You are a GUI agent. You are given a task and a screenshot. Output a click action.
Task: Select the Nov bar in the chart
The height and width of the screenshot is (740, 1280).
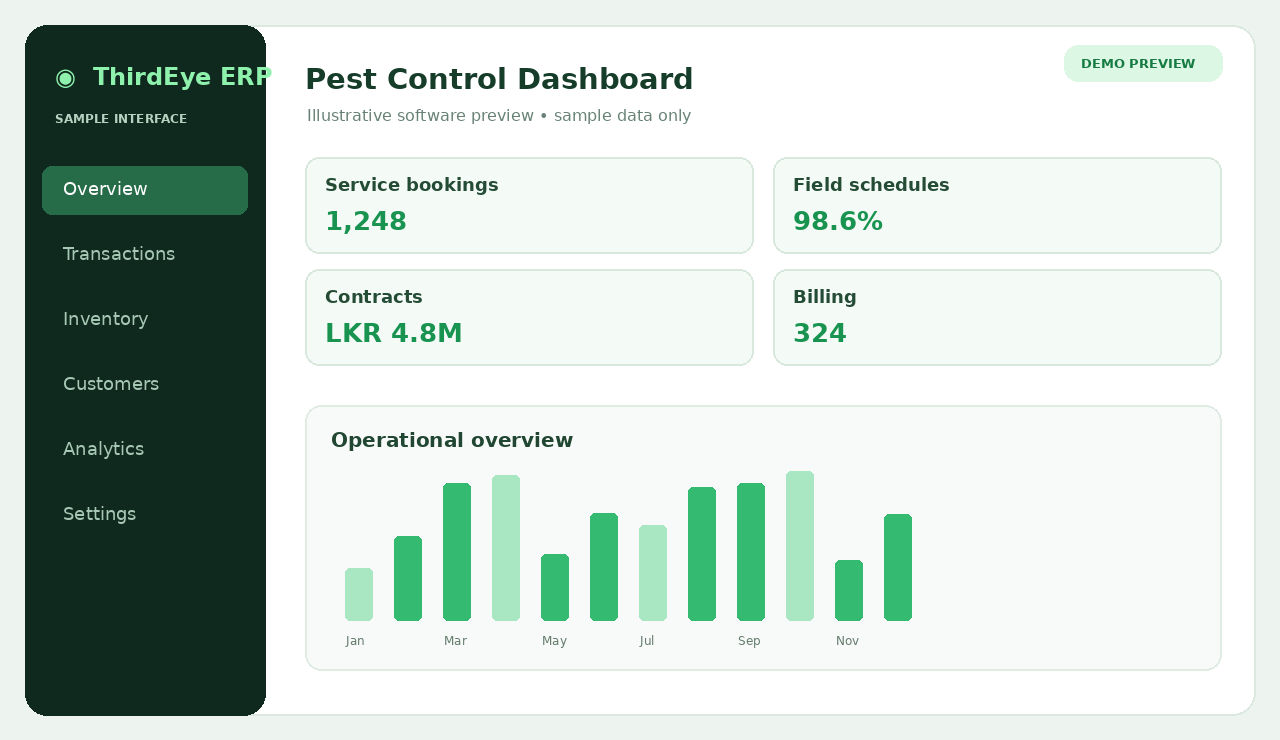[849, 590]
